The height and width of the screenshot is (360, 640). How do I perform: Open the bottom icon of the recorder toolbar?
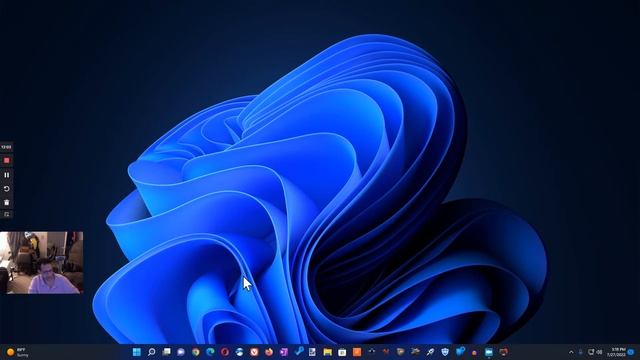coord(7,214)
